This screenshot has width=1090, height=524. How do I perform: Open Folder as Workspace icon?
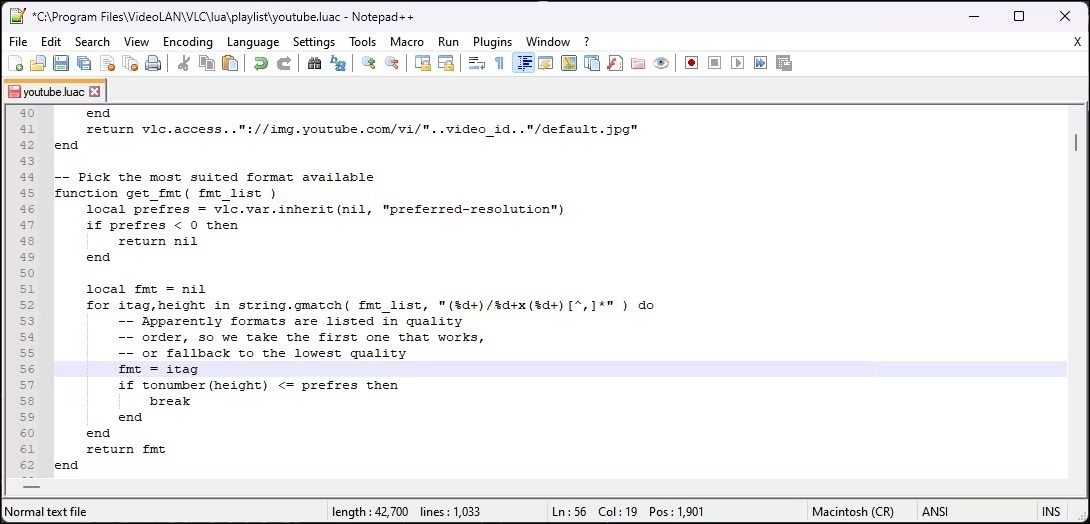click(x=637, y=63)
